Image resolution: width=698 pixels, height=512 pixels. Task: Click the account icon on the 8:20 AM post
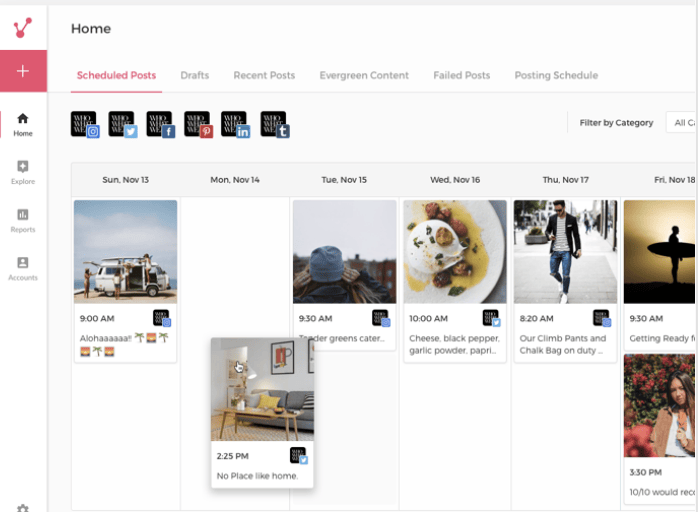tap(602, 318)
